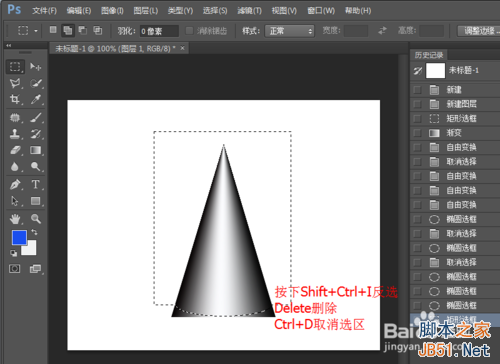Select the Blur tool
Viewport: 500px width, 364px height.
[15, 166]
